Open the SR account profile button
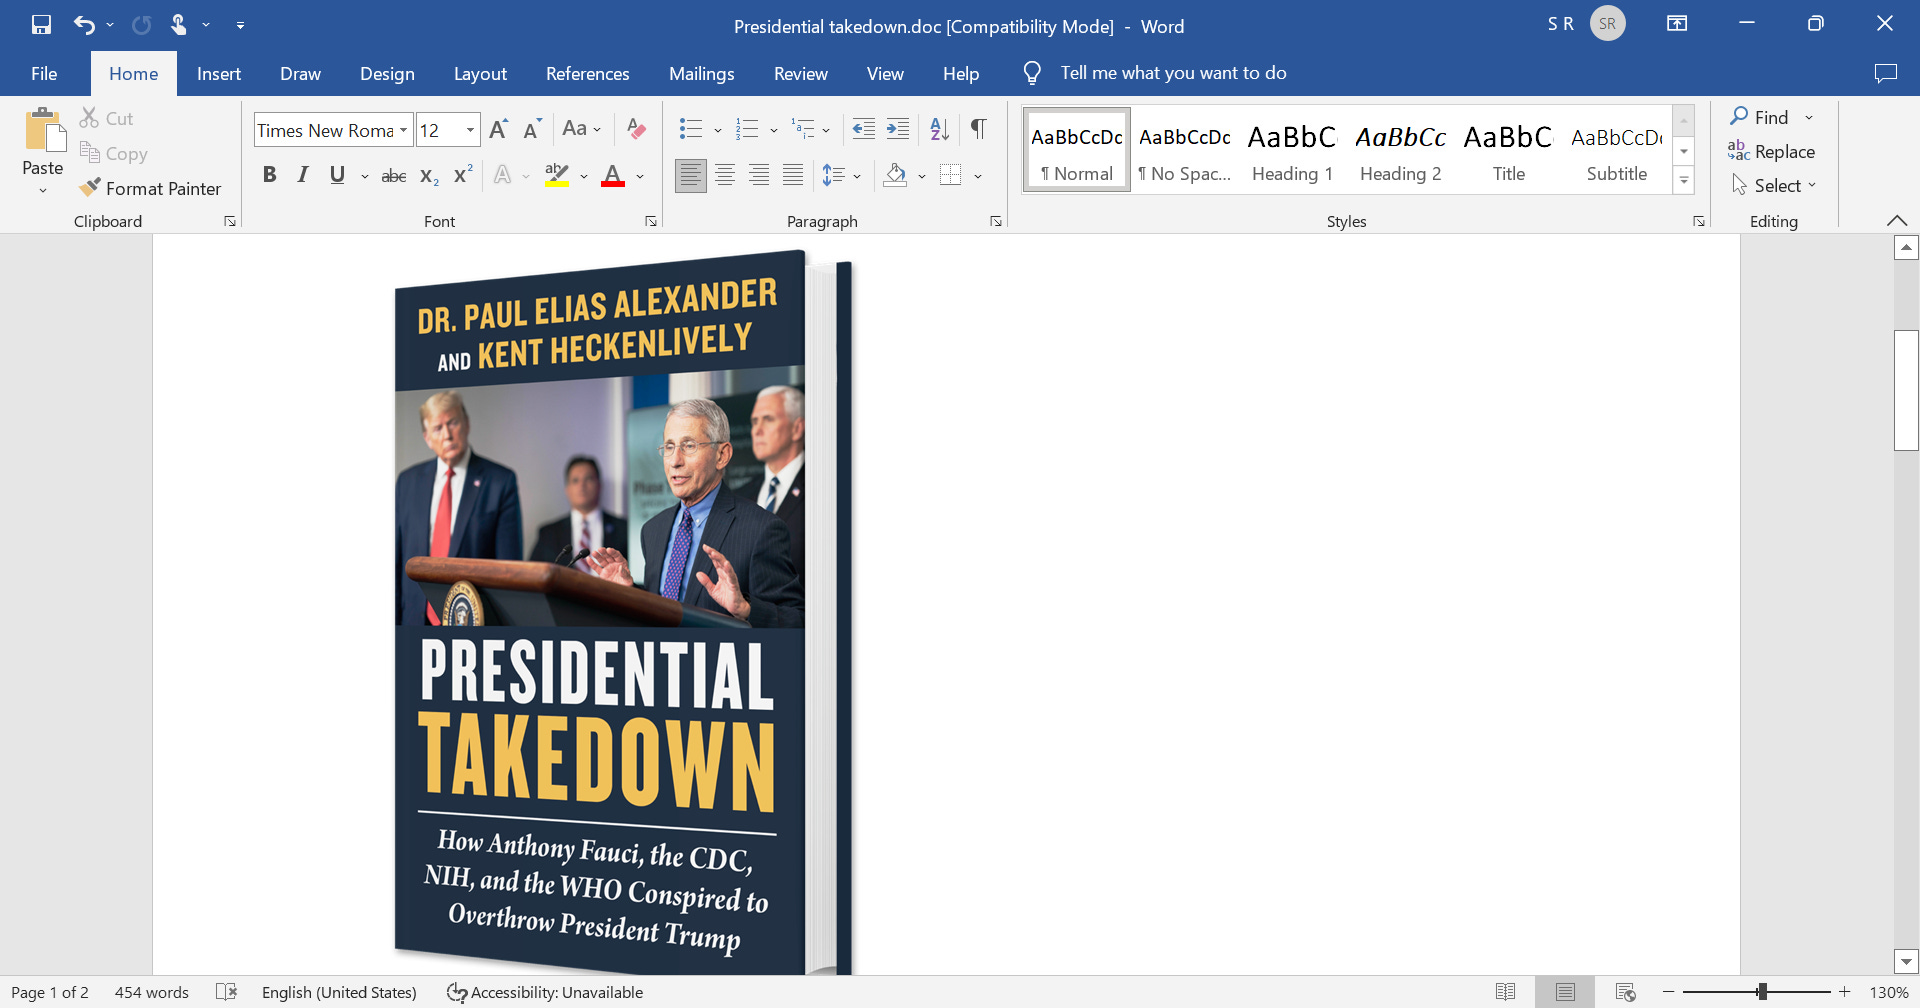This screenshot has height=1008, width=1920. pos(1607,24)
